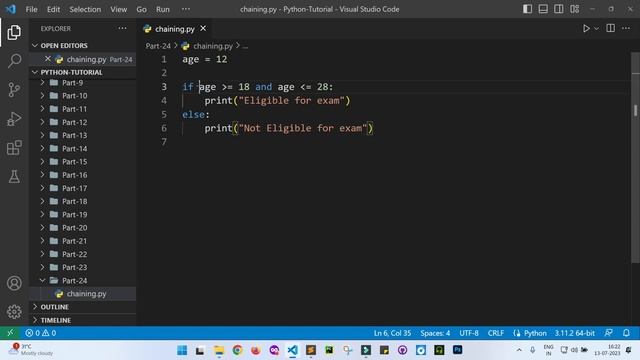Close the chaining.py editor tab
The width and height of the screenshot is (640, 360).
pos(203,29)
